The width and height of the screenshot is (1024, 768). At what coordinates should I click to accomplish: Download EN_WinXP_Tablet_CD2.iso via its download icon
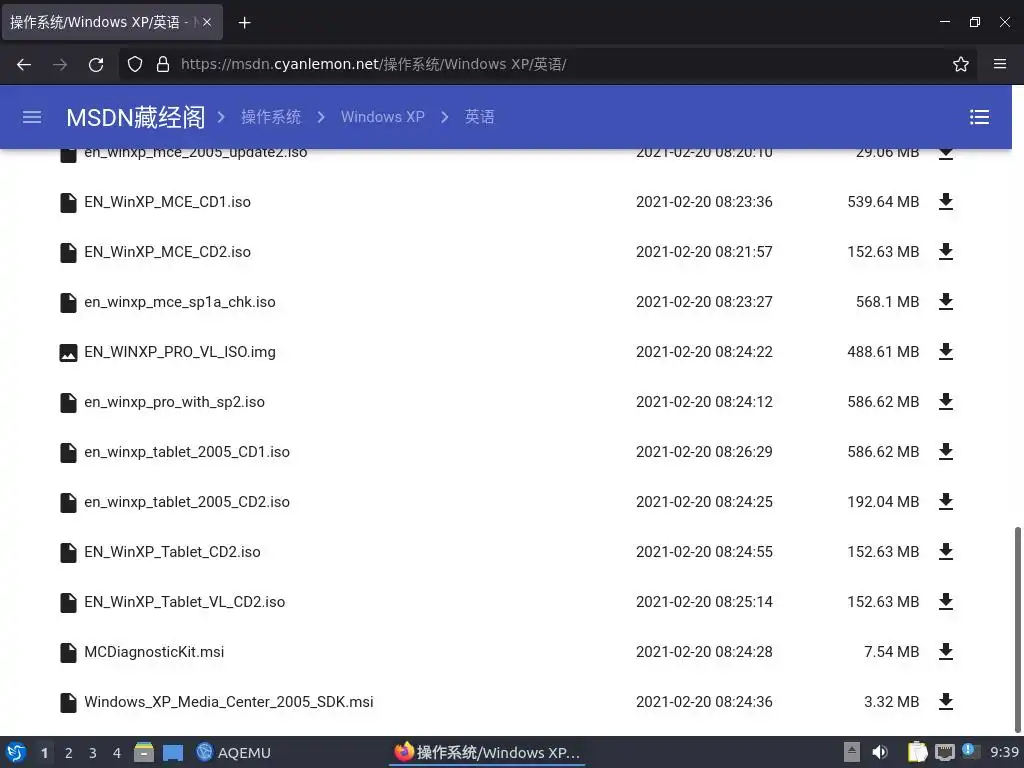tap(946, 552)
